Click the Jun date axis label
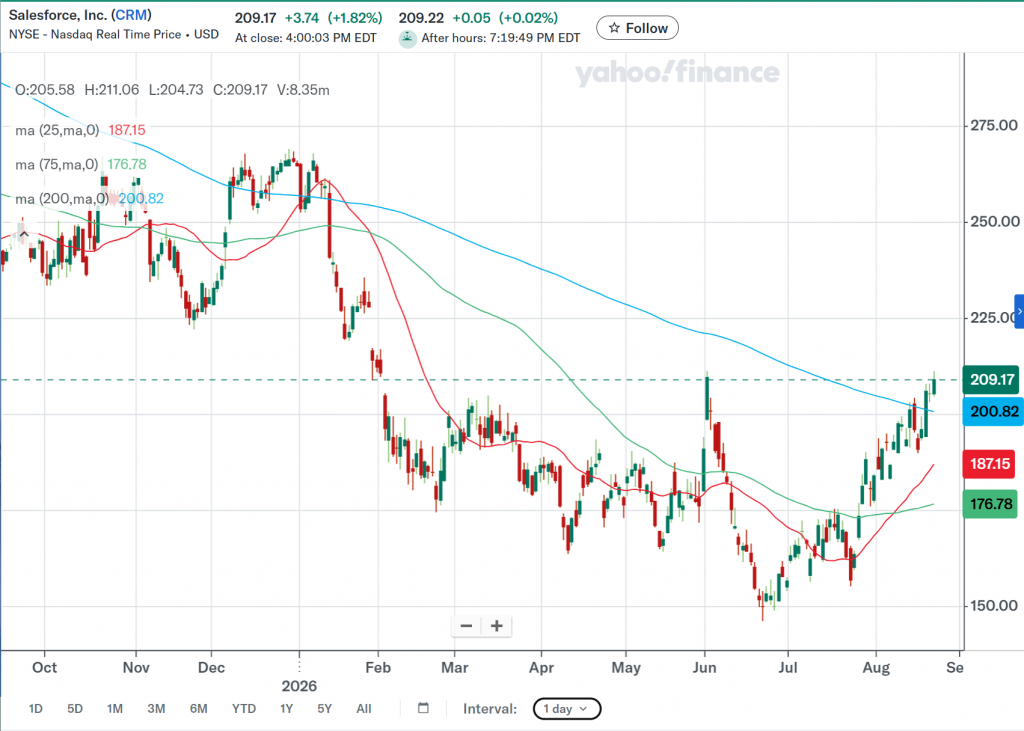The image size is (1024, 731). (705, 668)
